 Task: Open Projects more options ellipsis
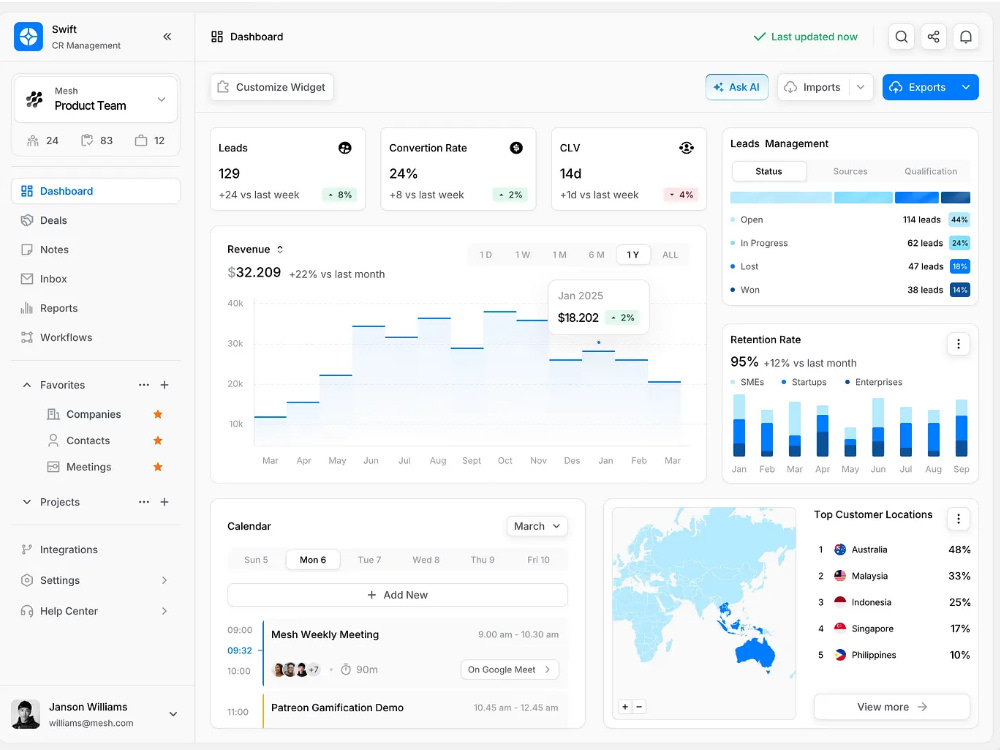[x=144, y=502]
